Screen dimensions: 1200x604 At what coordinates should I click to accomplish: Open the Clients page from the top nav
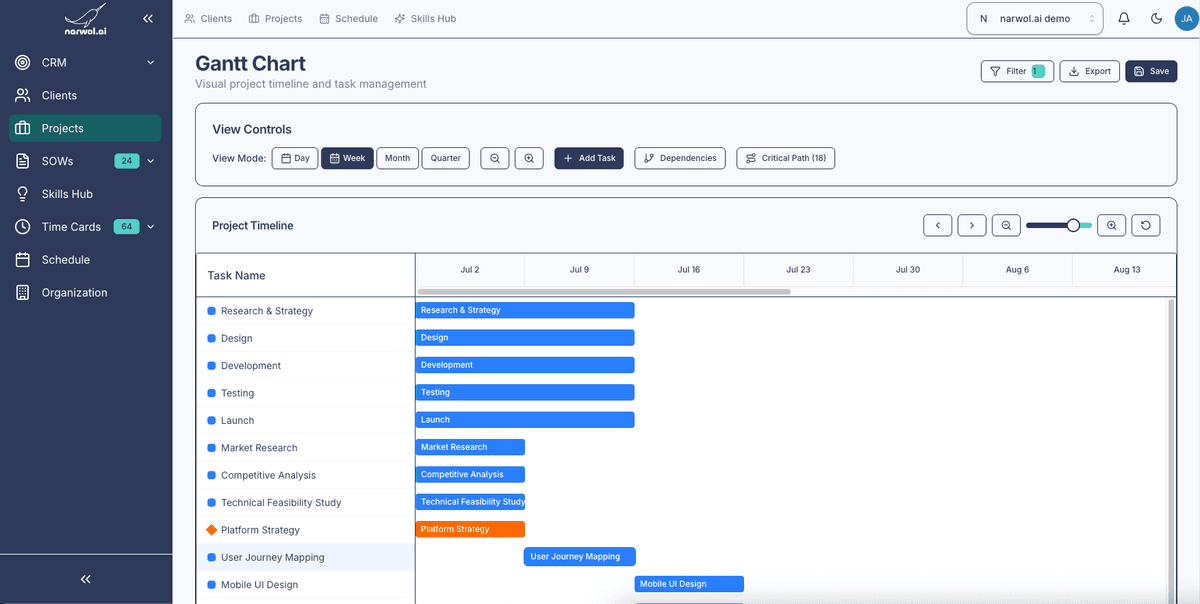tap(208, 18)
